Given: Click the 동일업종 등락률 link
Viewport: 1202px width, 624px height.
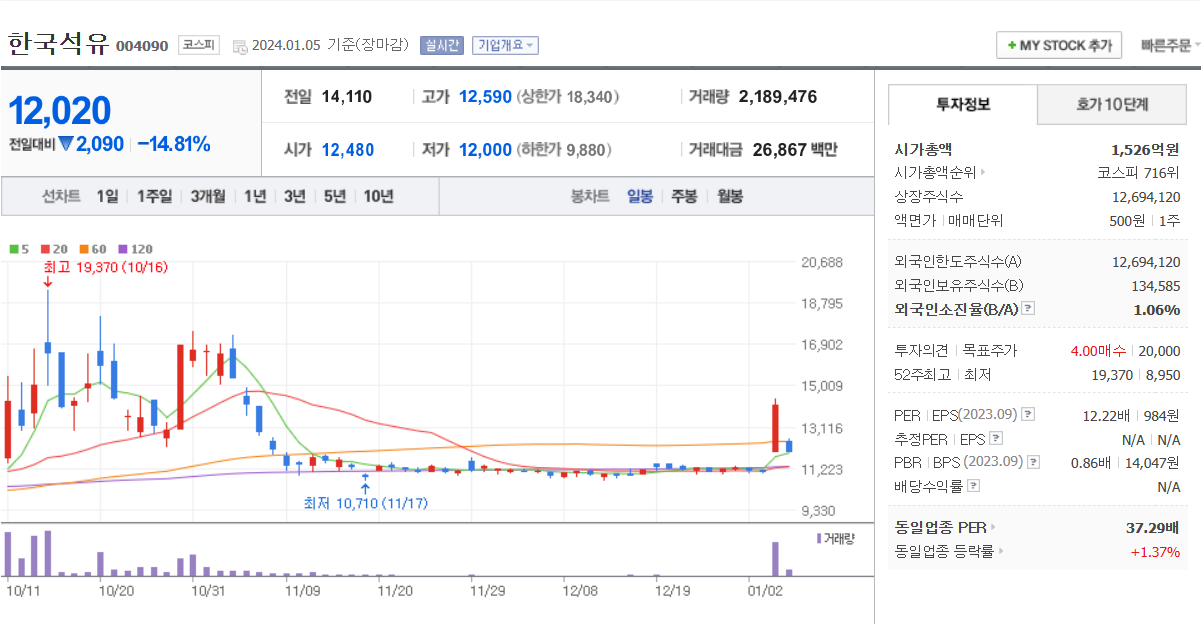Looking at the screenshot, I should (944, 551).
